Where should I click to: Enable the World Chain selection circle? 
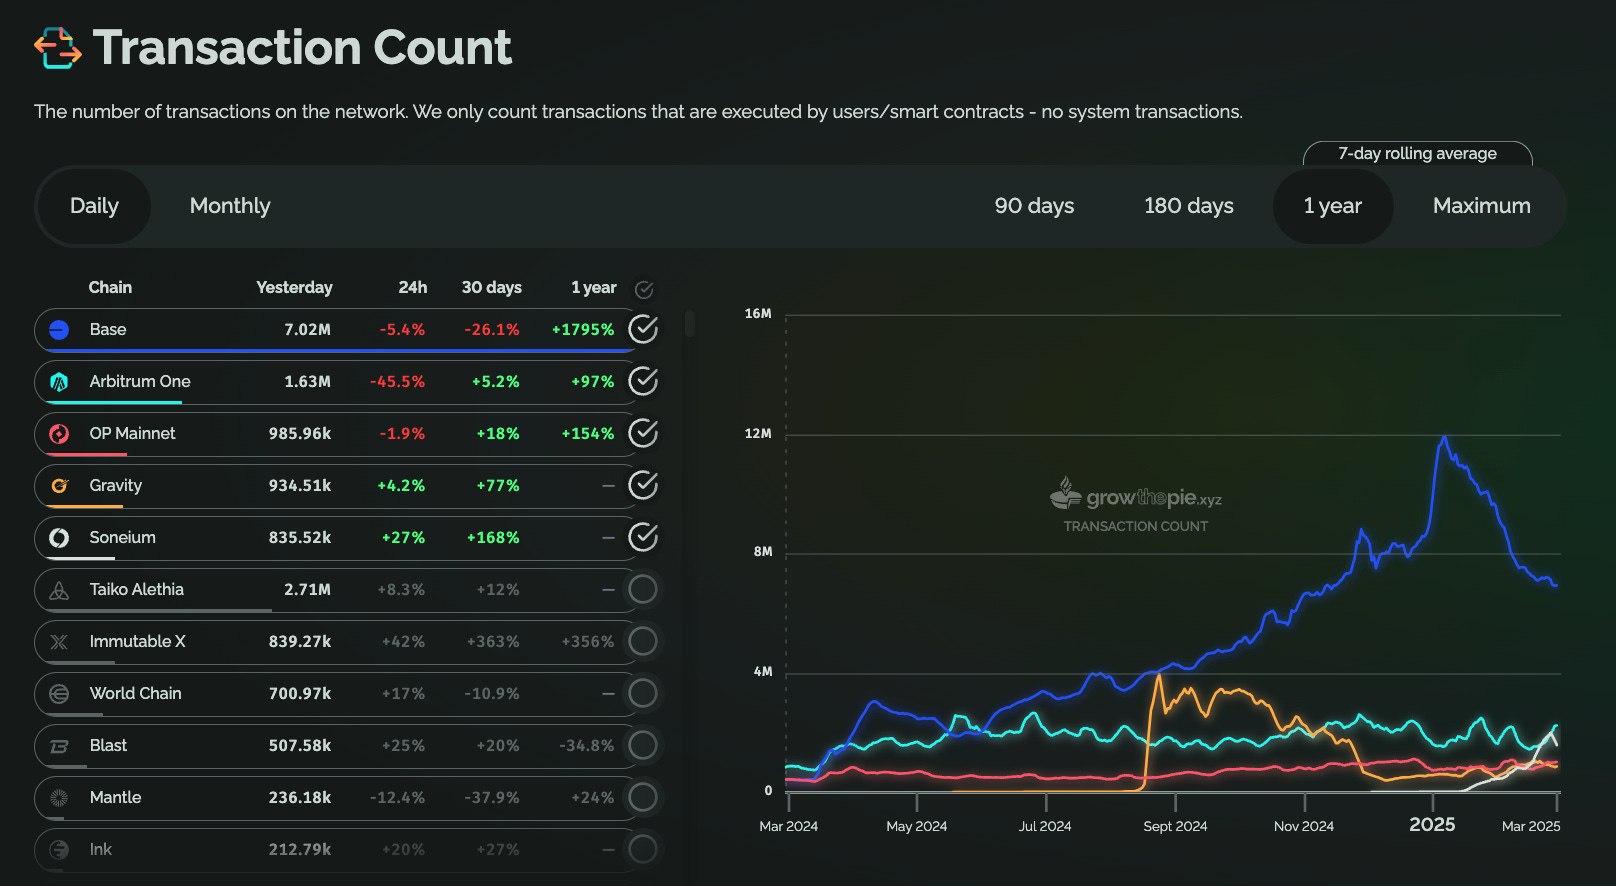pos(643,693)
